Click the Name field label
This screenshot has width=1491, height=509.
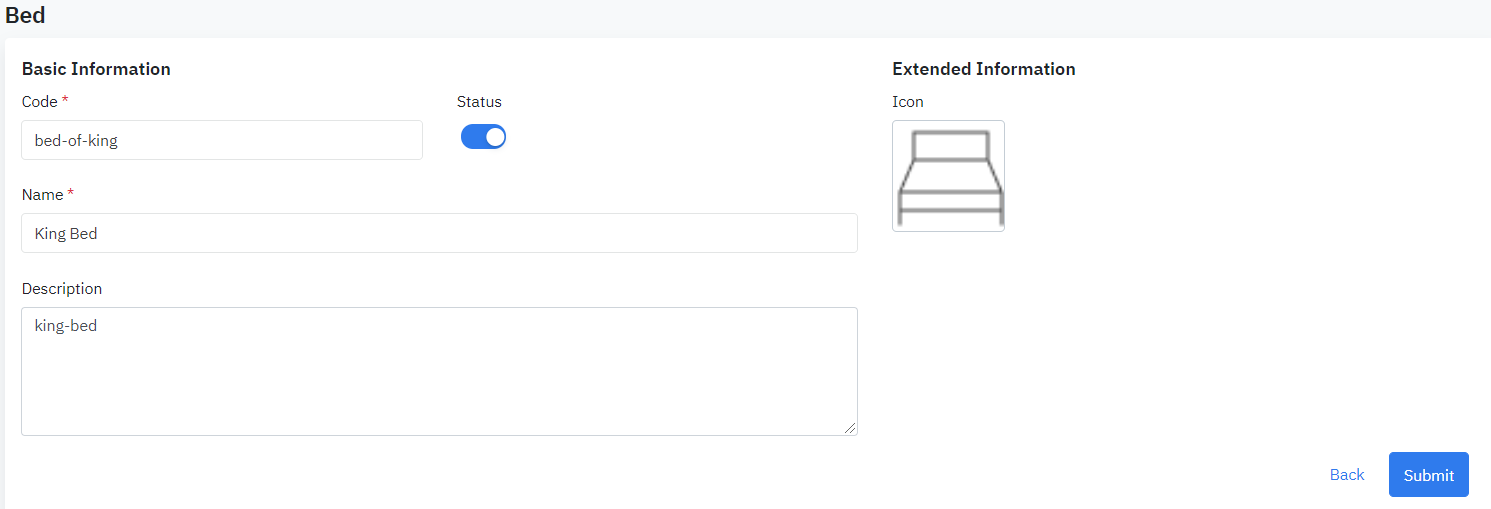(x=42, y=195)
